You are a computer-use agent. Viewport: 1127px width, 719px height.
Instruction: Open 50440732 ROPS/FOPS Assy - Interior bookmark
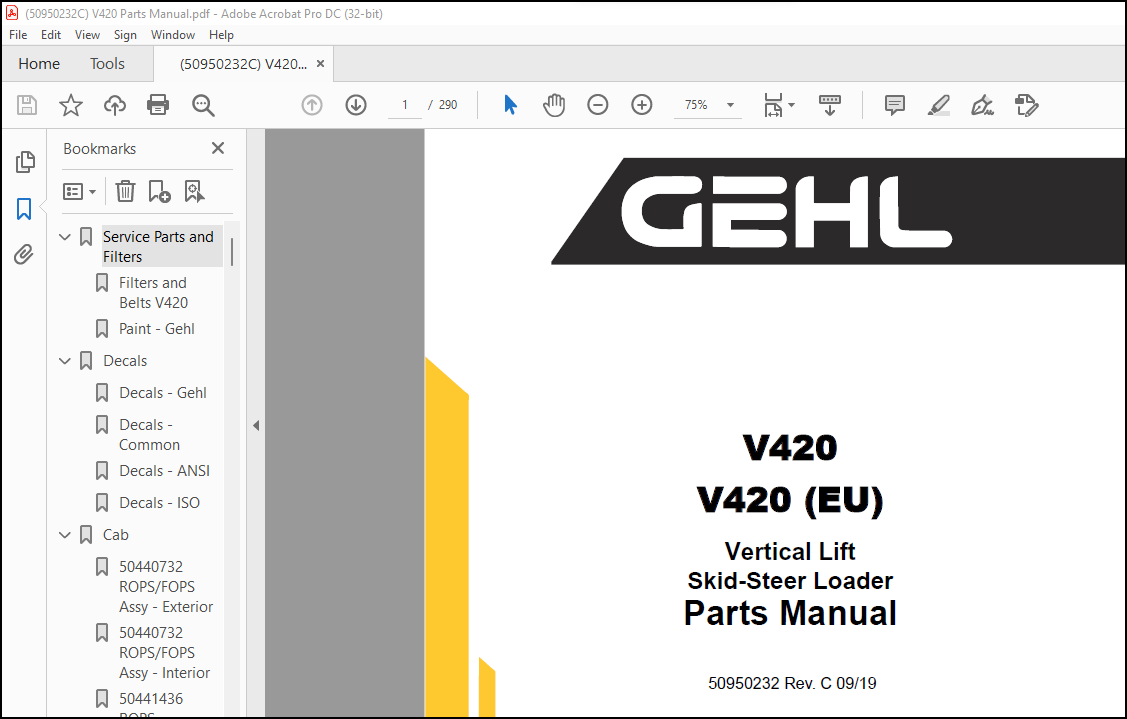tap(165, 653)
